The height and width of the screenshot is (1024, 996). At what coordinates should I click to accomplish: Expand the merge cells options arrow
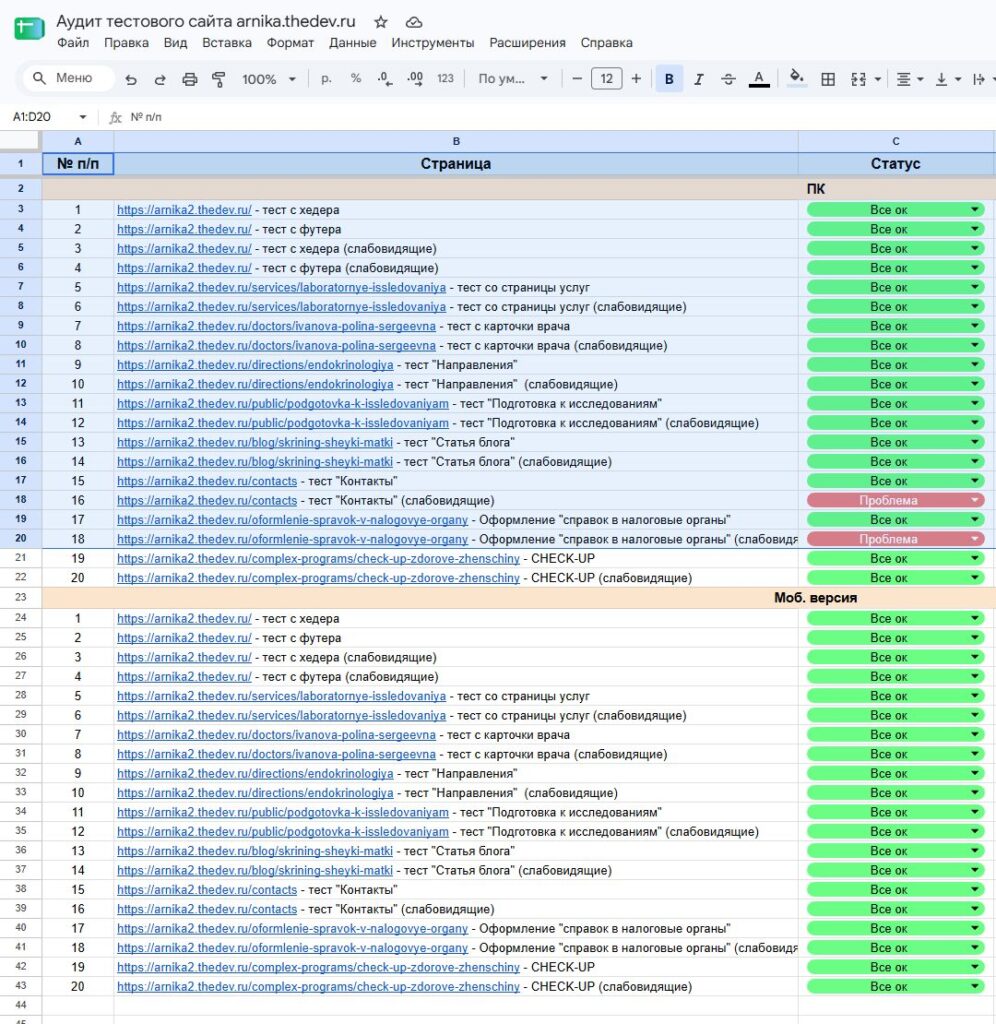click(878, 79)
